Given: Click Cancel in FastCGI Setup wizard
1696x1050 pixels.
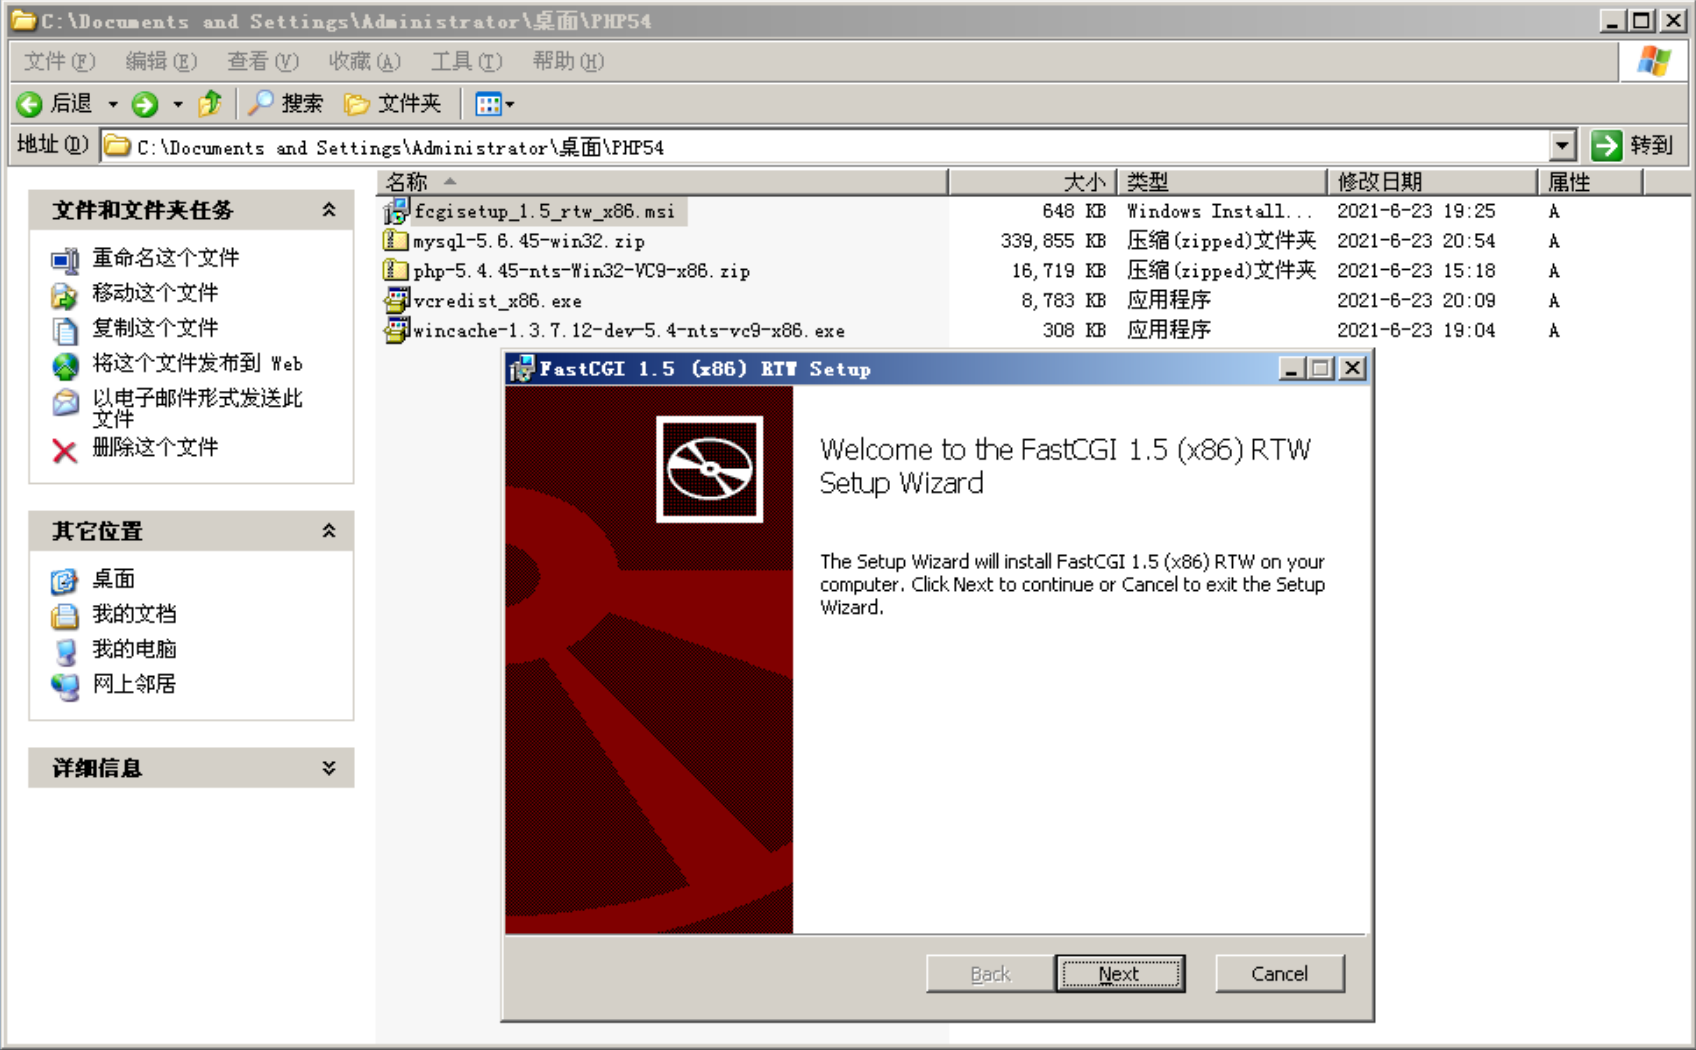Looking at the screenshot, I should (1279, 973).
